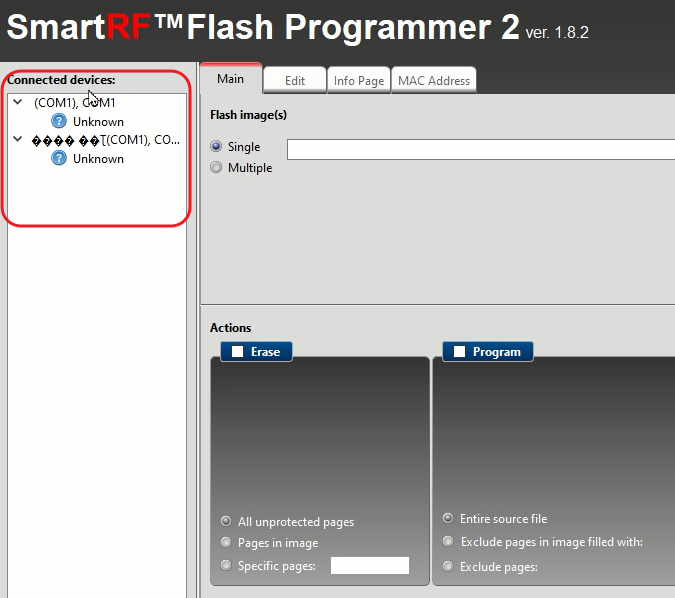The width and height of the screenshot is (675, 598).
Task: Click the Specific pages input field
Action: point(370,565)
